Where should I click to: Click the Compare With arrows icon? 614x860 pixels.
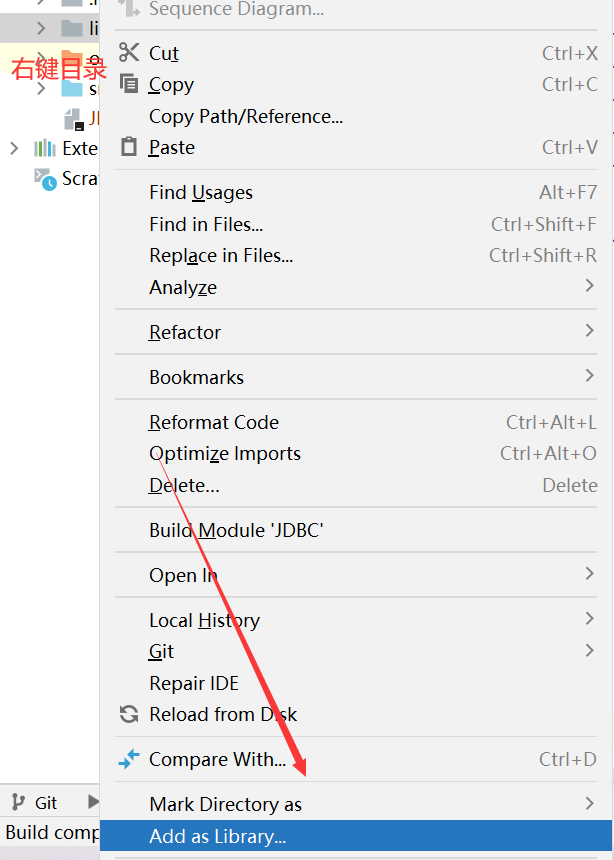click(129, 759)
